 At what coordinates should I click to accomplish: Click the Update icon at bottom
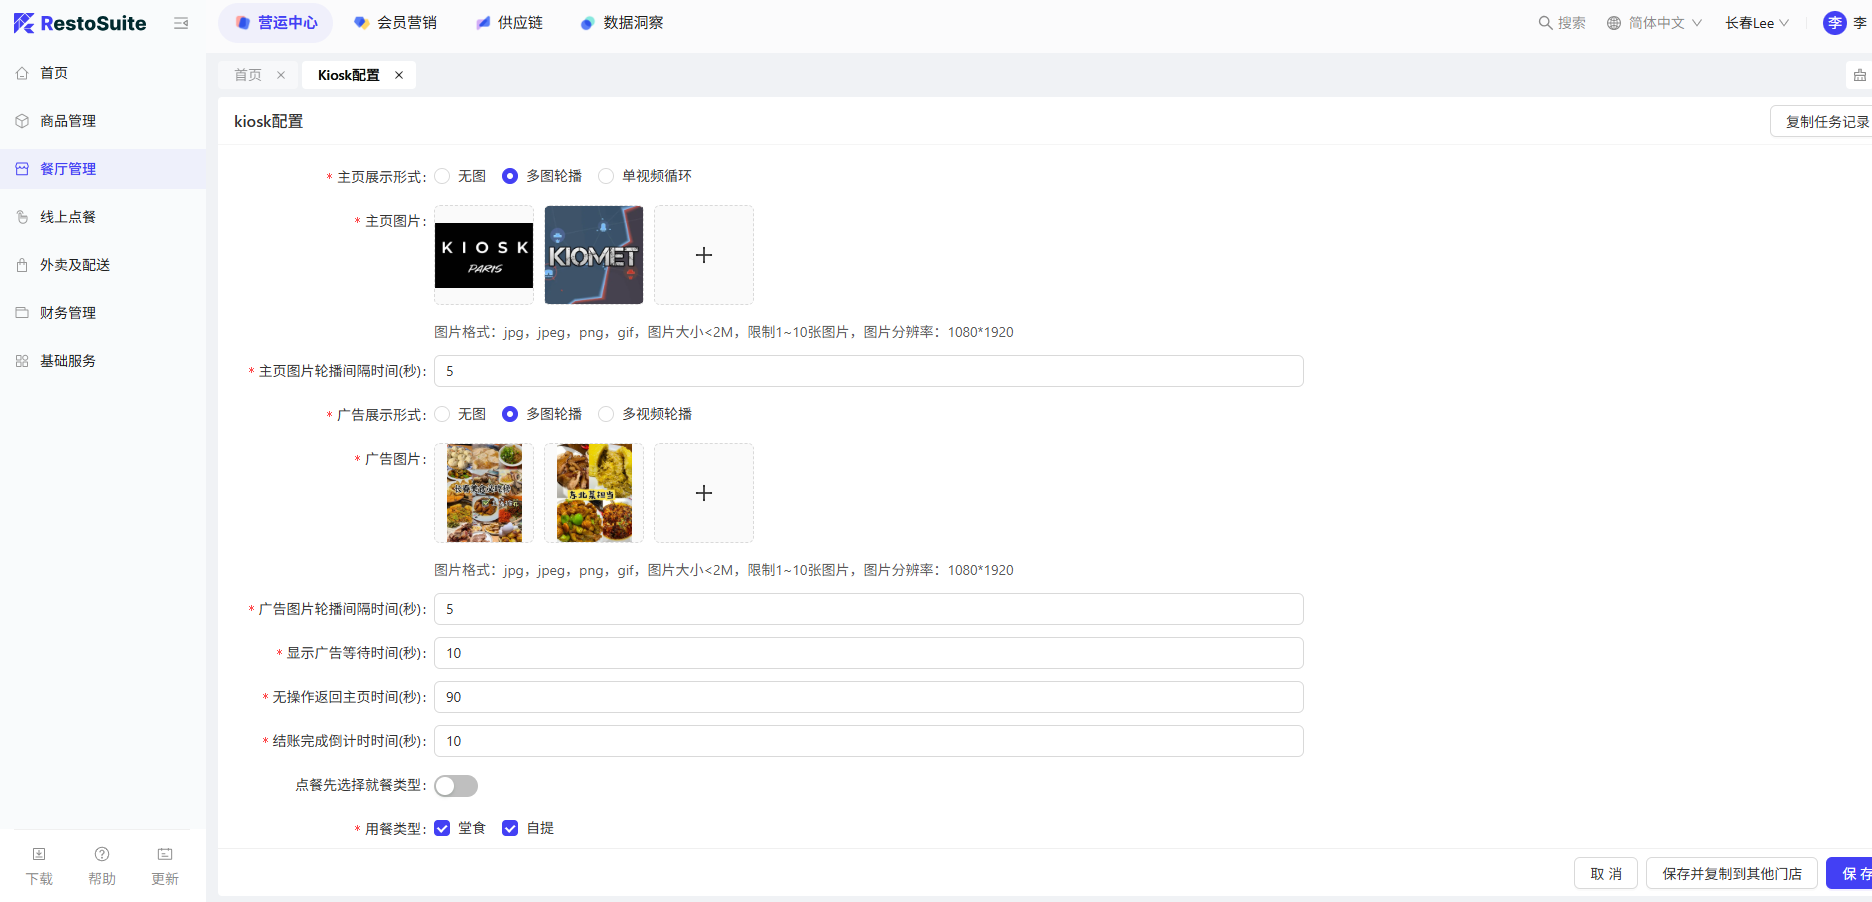coord(165,855)
